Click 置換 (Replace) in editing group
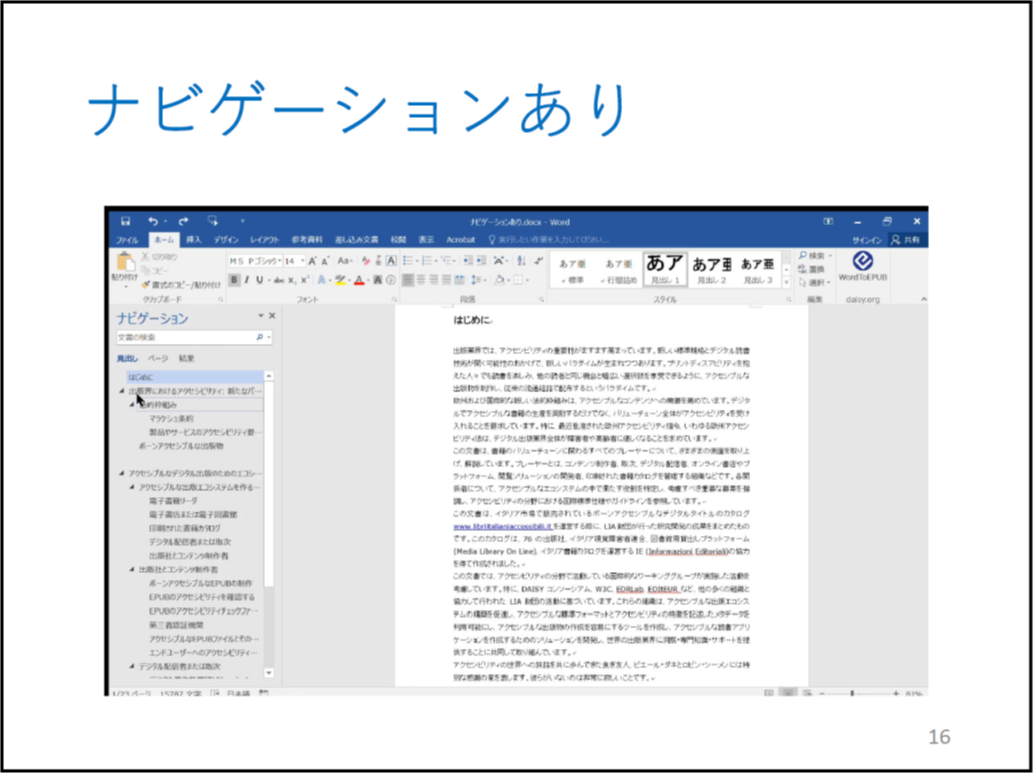Viewport: 1036px width, 777px height. point(812,270)
